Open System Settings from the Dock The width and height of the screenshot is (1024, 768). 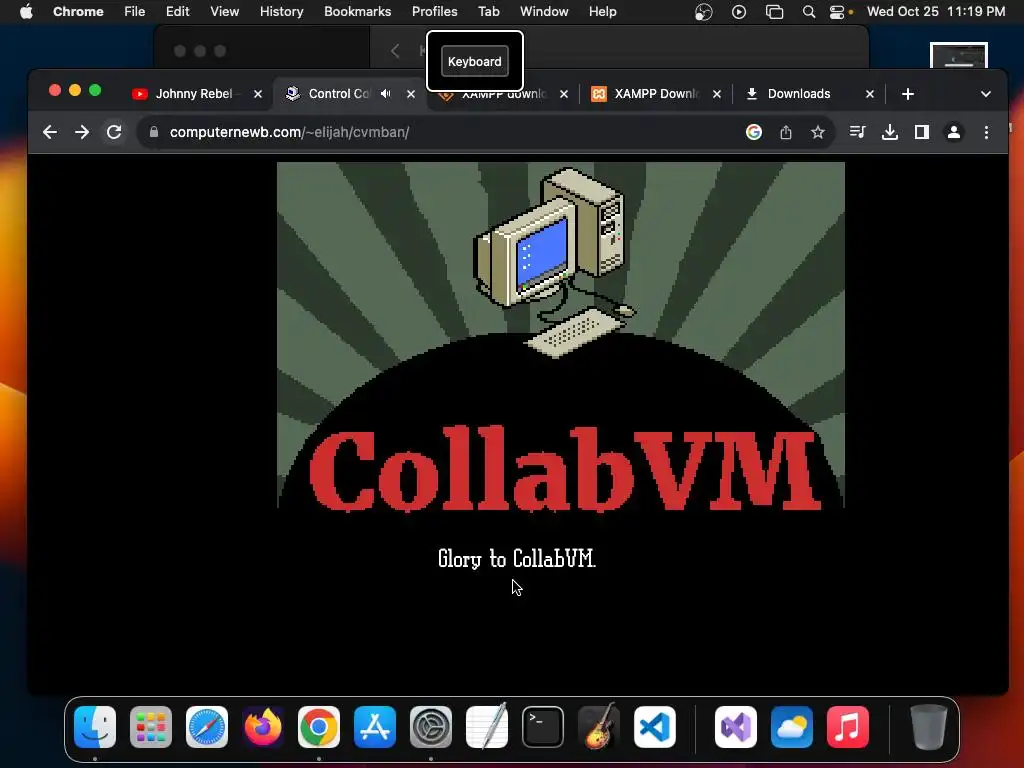pyautogui.click(x=431, y=727)
